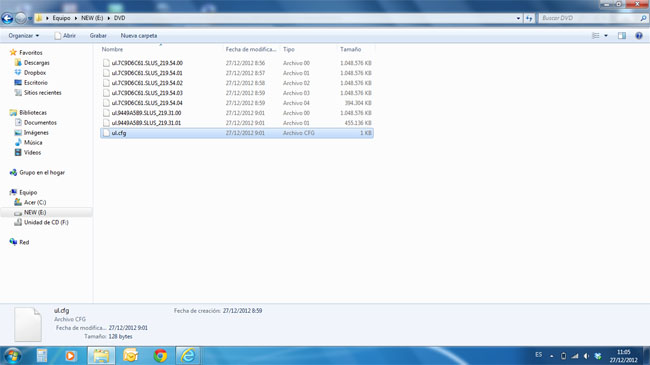The height and width of the screenshot is (365, 650).
Task: Open the address bar history dropdown arrow
Action: click(518, 18)
